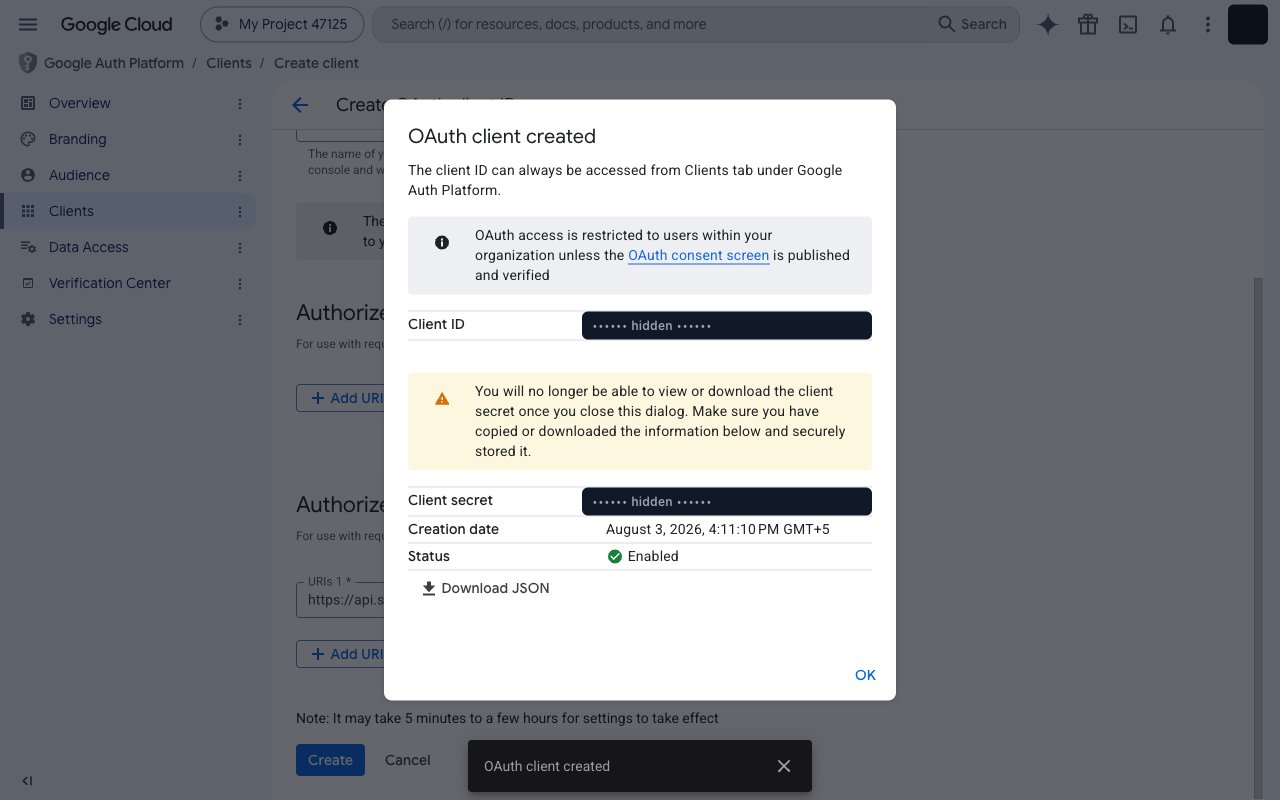
Task: Go to Clients breadcrumb link
Action: [229, 63]
